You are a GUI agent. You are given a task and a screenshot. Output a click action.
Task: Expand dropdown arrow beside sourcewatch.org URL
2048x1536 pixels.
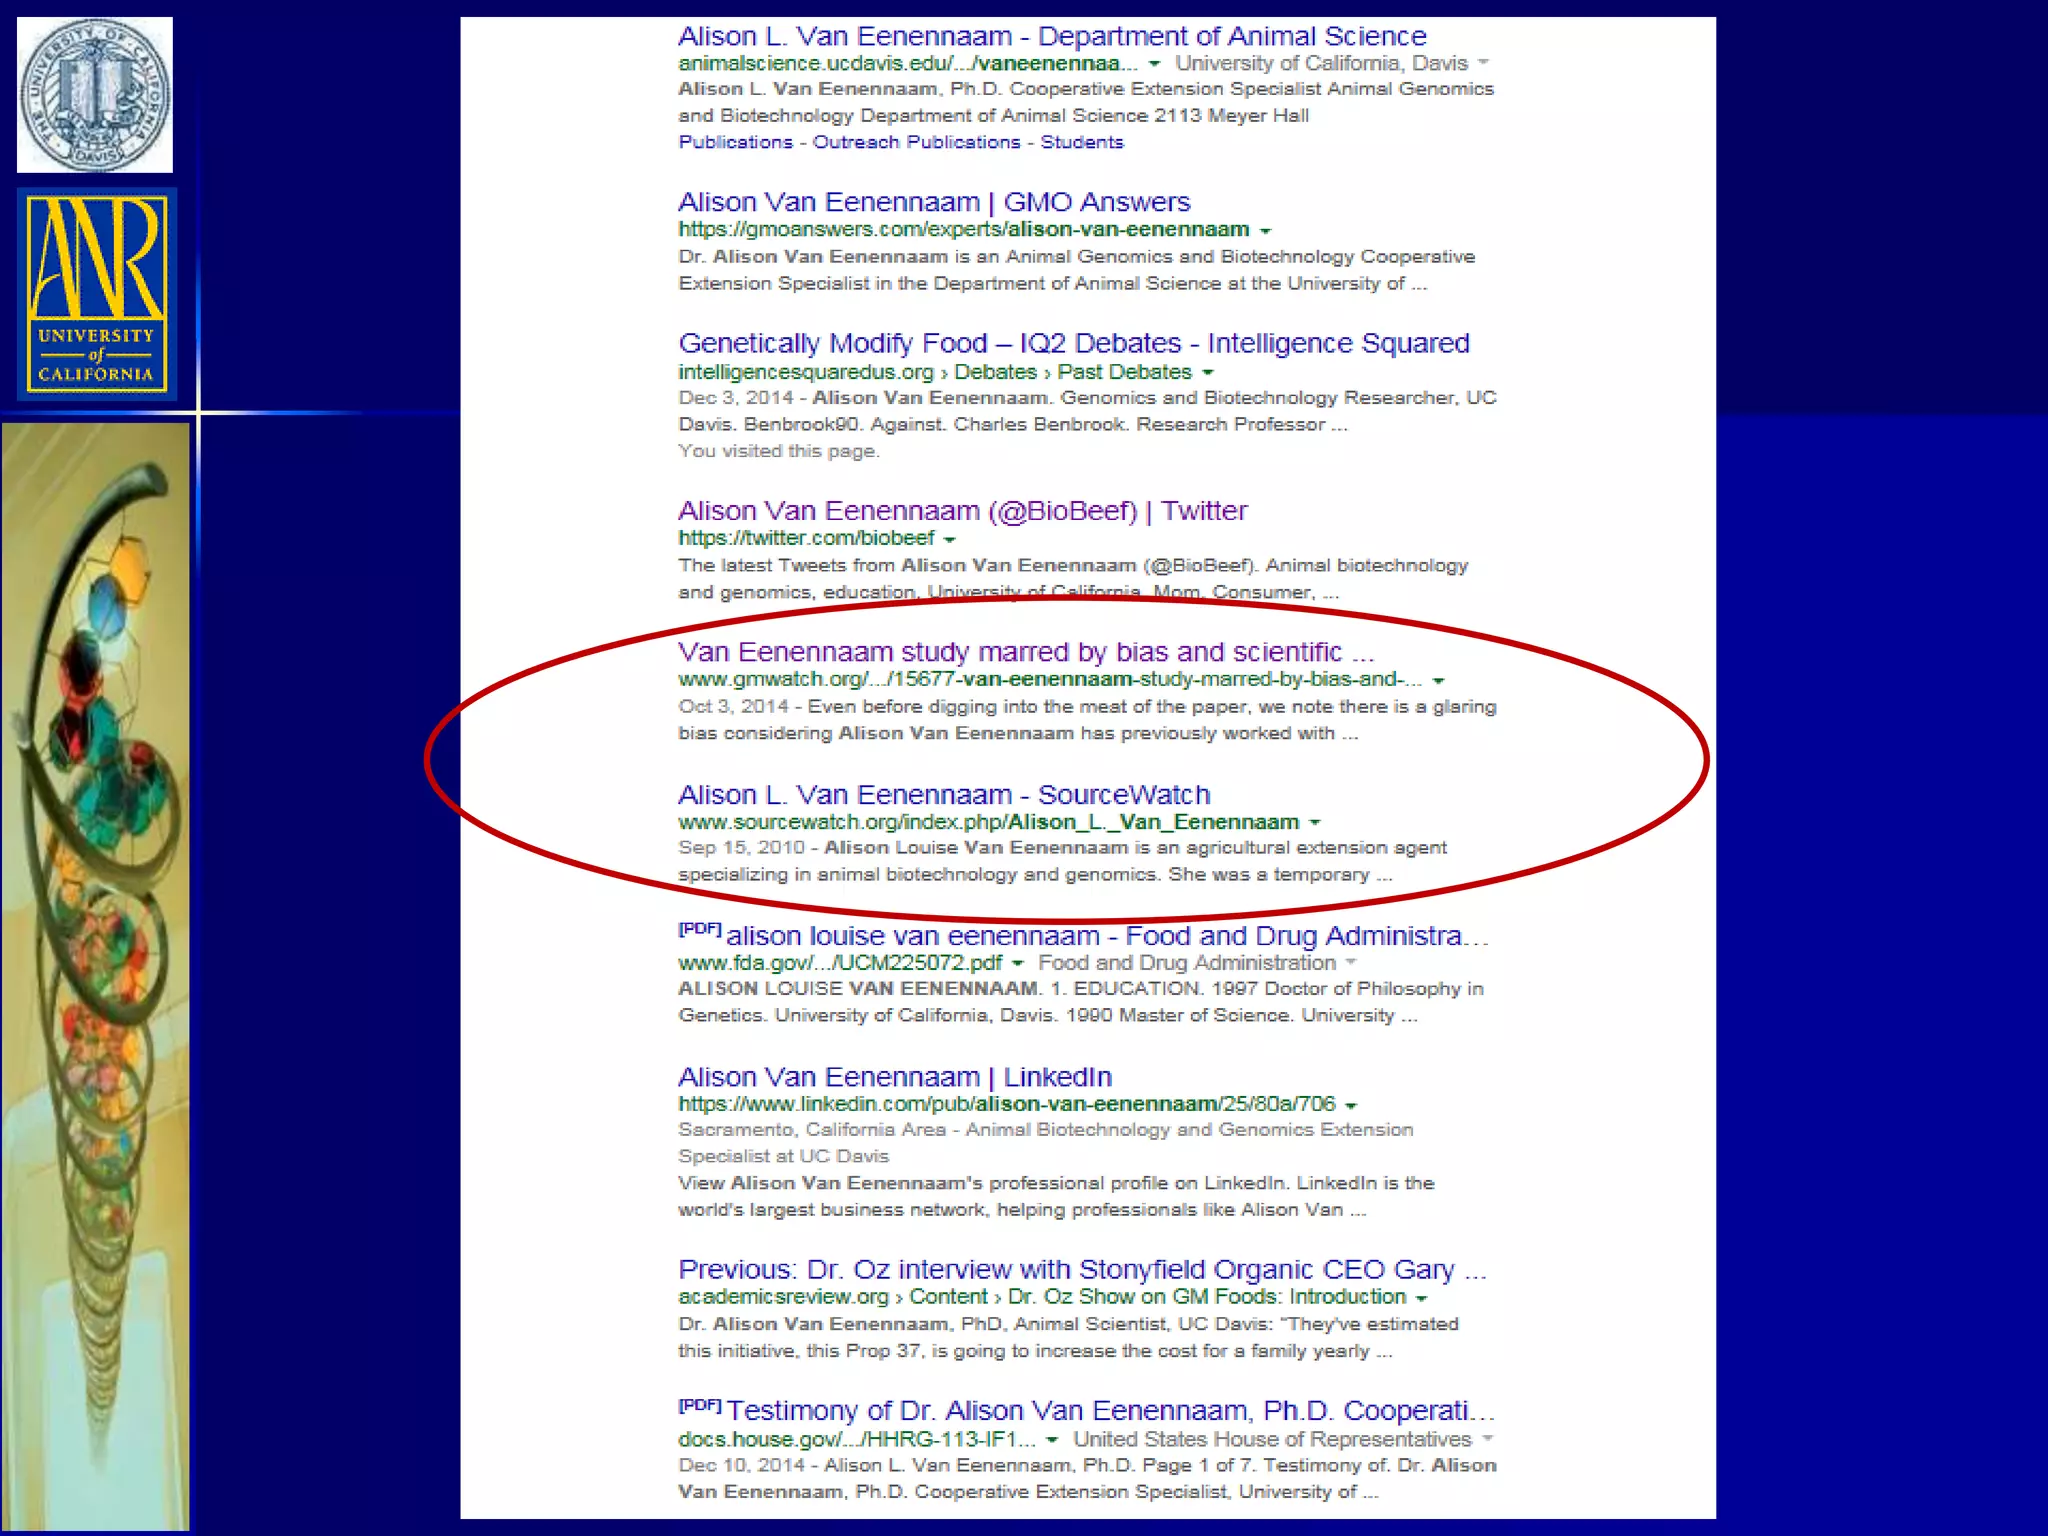point(1315,823)
